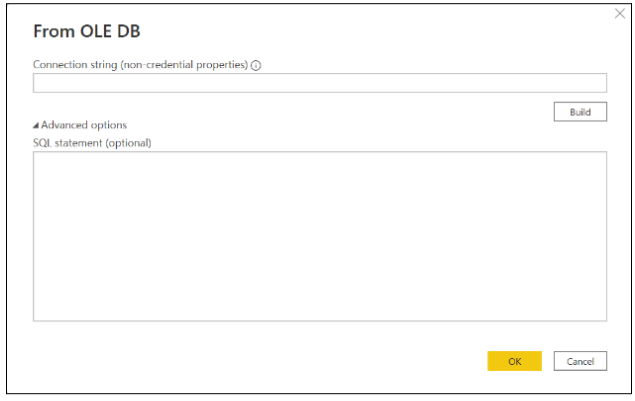Place cursor in the empty connection string box
The width and height of the screenshot is (635, 401).
tap(319, 83)
